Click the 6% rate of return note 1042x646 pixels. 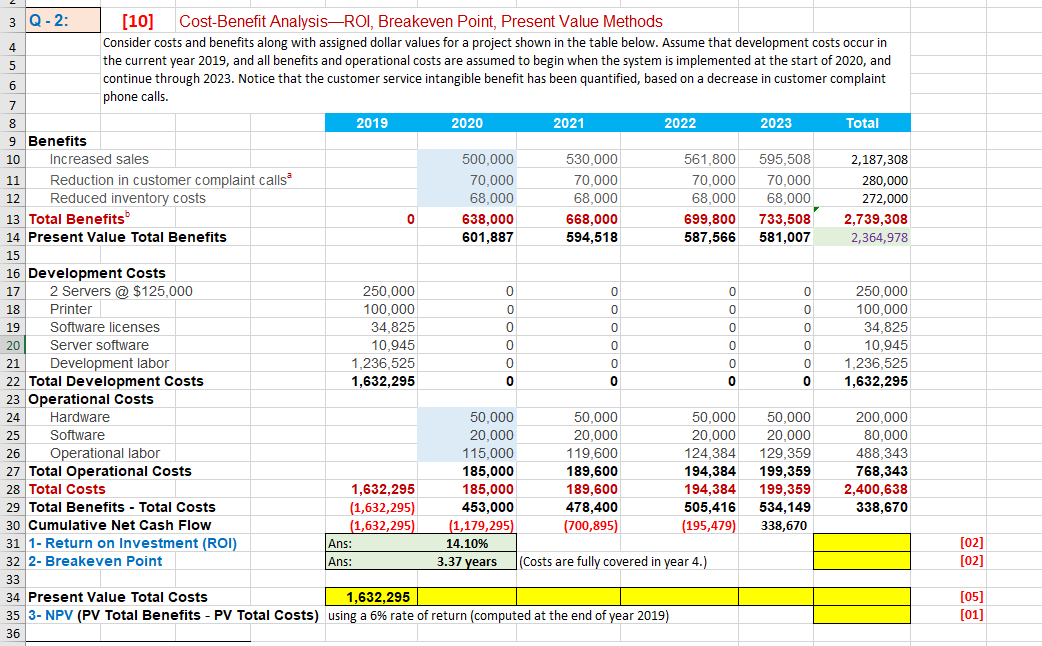click(498, 615)
